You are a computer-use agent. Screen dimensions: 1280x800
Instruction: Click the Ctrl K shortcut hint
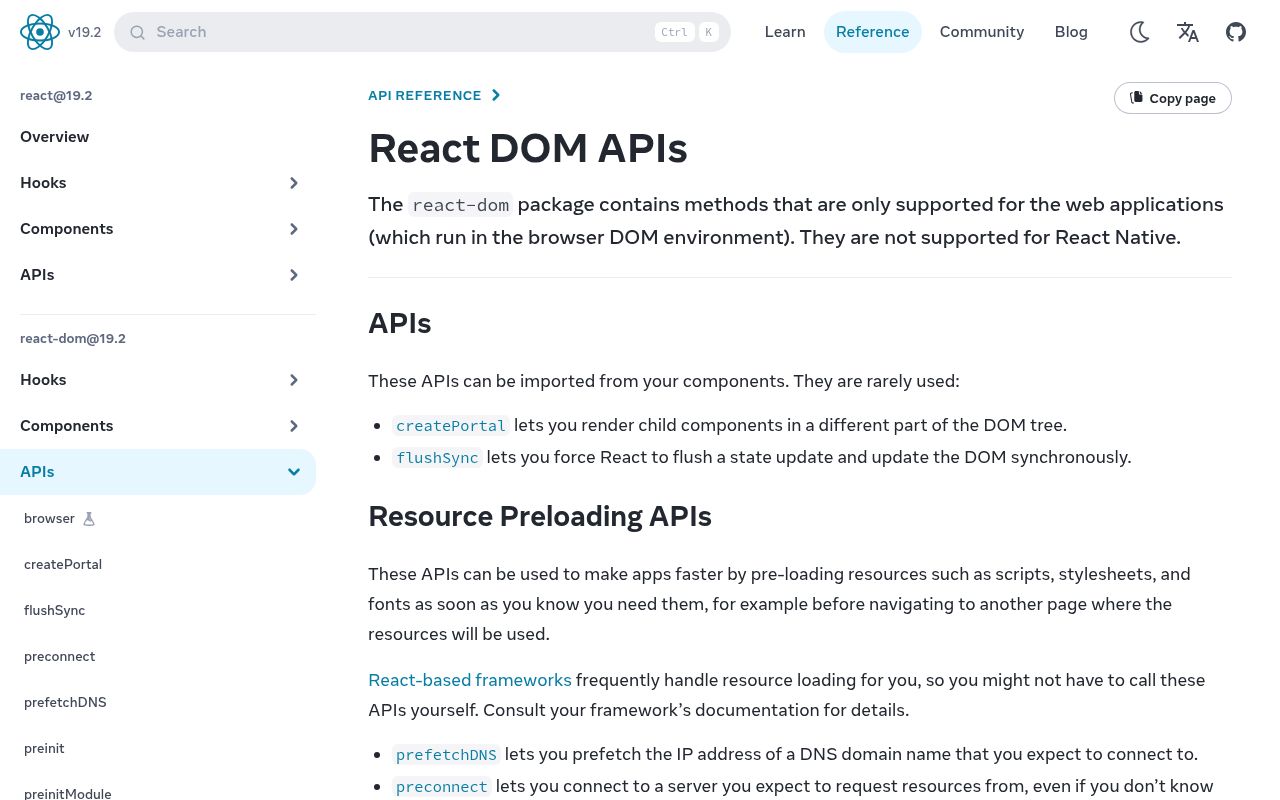(687, 32)
